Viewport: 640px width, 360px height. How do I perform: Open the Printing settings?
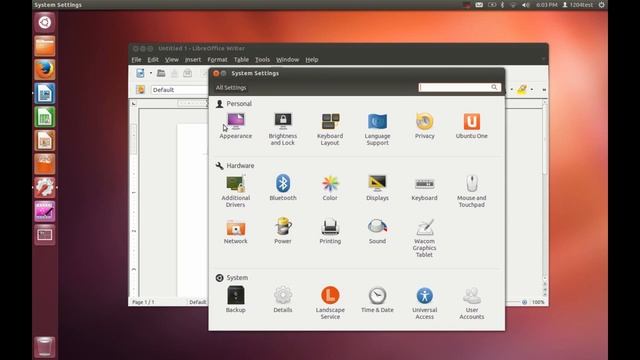pos(330,231)
